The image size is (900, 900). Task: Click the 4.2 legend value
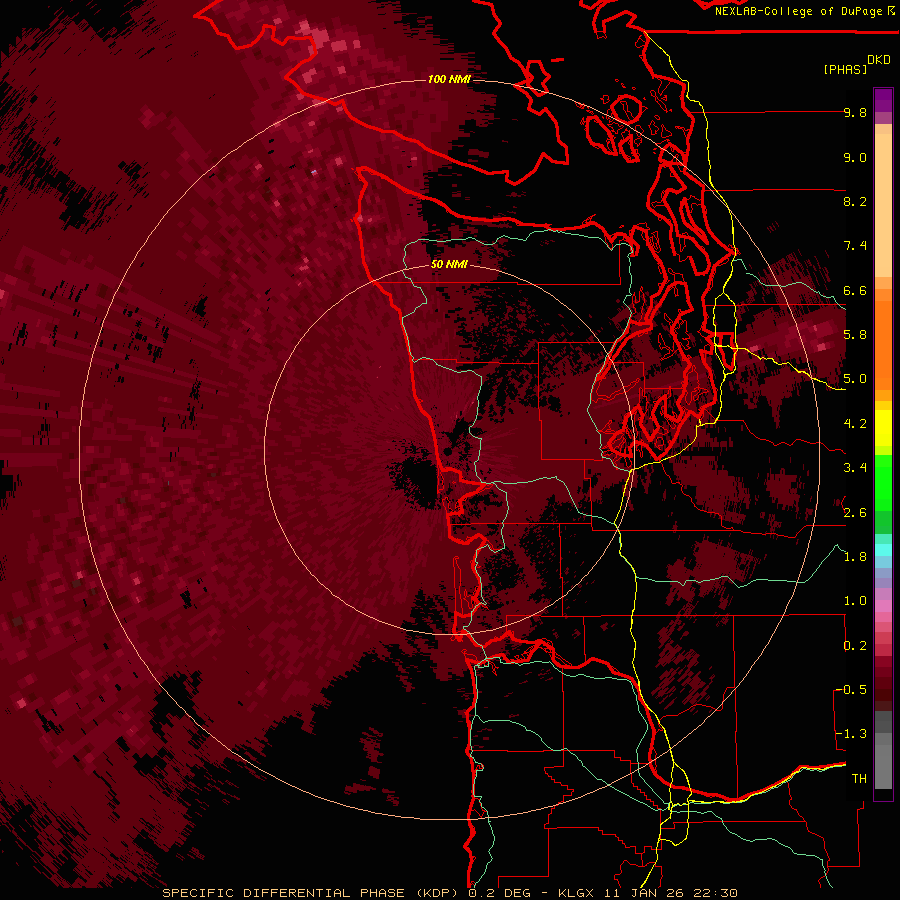point(855,424)
